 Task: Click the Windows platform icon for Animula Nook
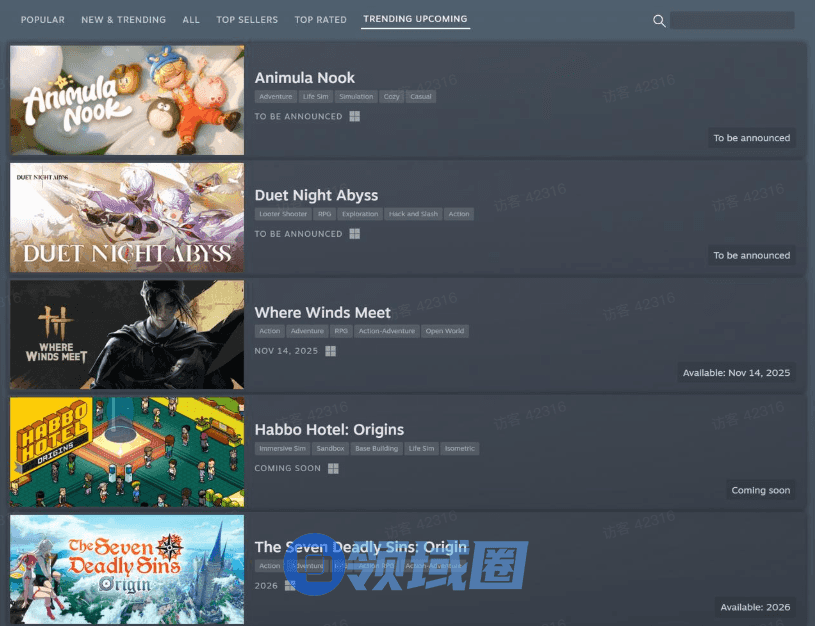pyautogui.click(x=354, y=117)
